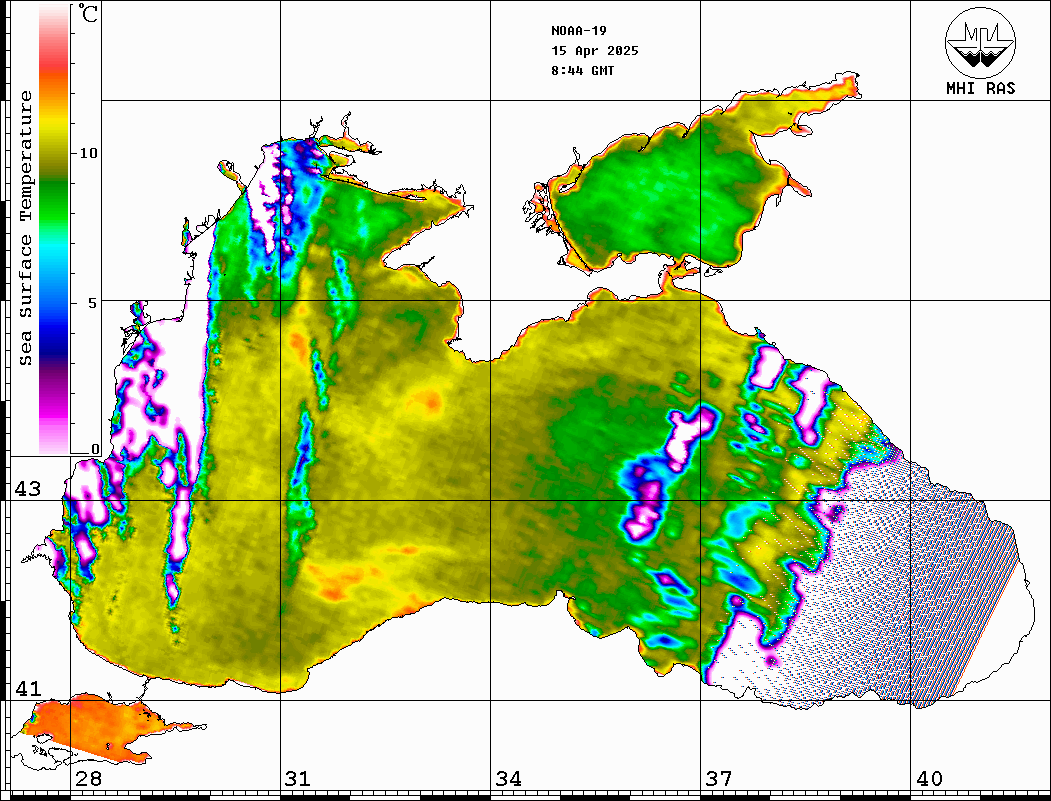The width and height of the screenshot is (1051, 801).
Task: Click latitude label '43'
Action: click(27, 489)
